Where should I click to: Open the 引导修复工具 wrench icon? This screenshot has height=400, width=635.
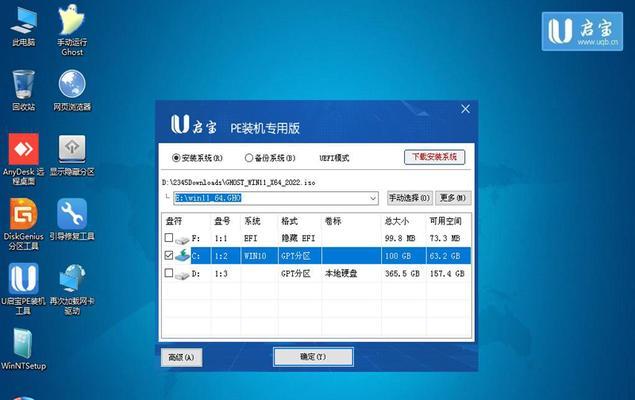(x=72, y=220)
